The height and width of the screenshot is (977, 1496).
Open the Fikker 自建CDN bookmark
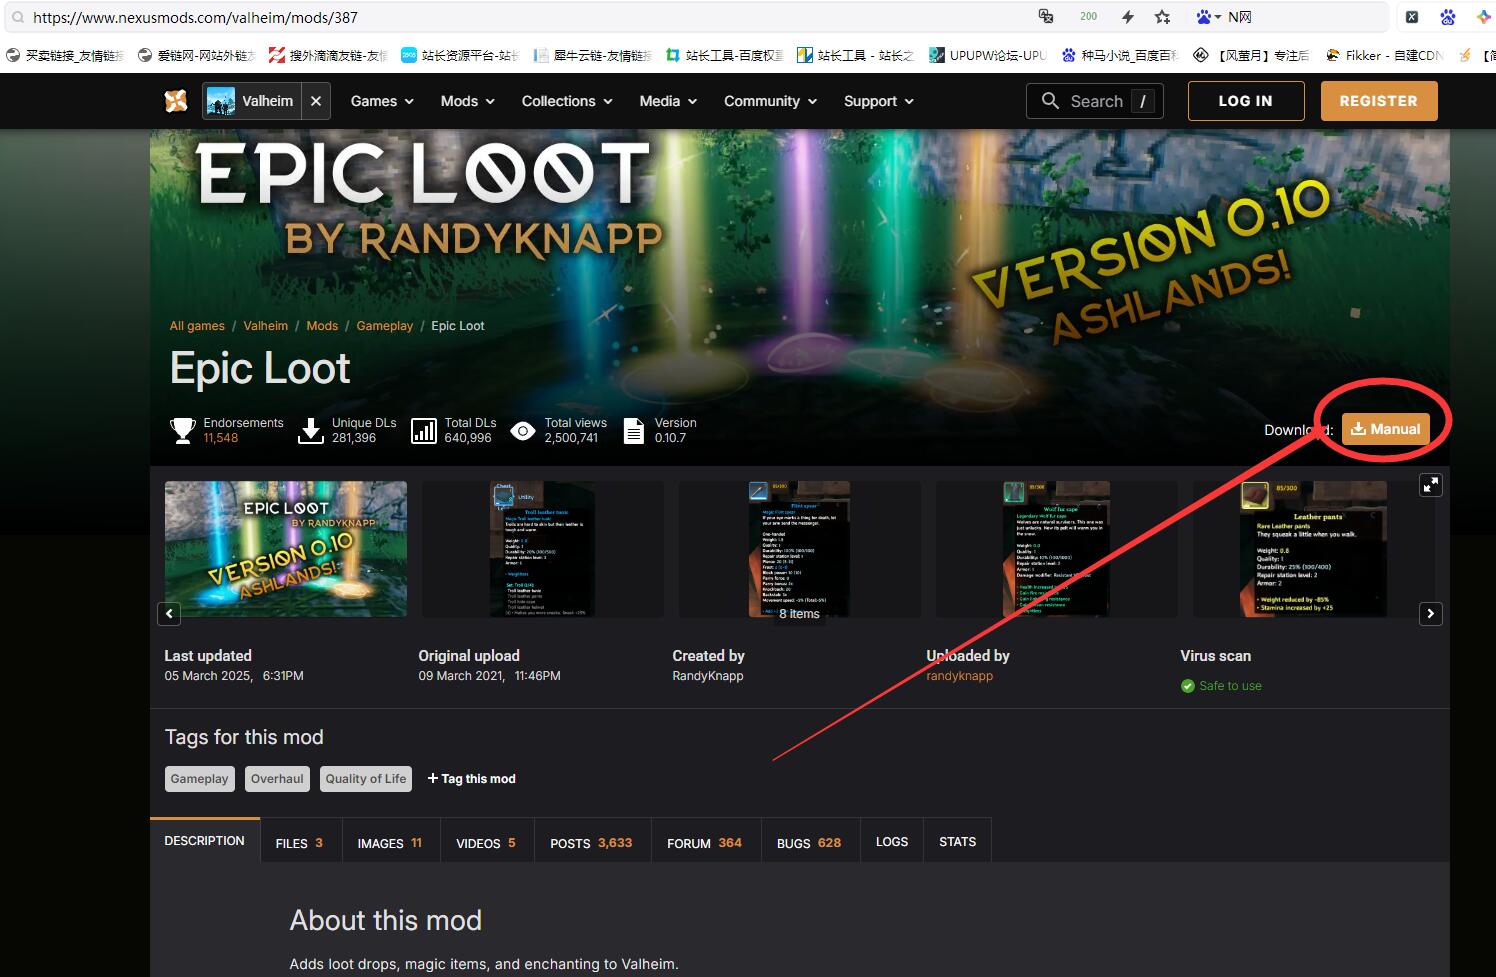pyautogui.click(x=1384, y=56)
